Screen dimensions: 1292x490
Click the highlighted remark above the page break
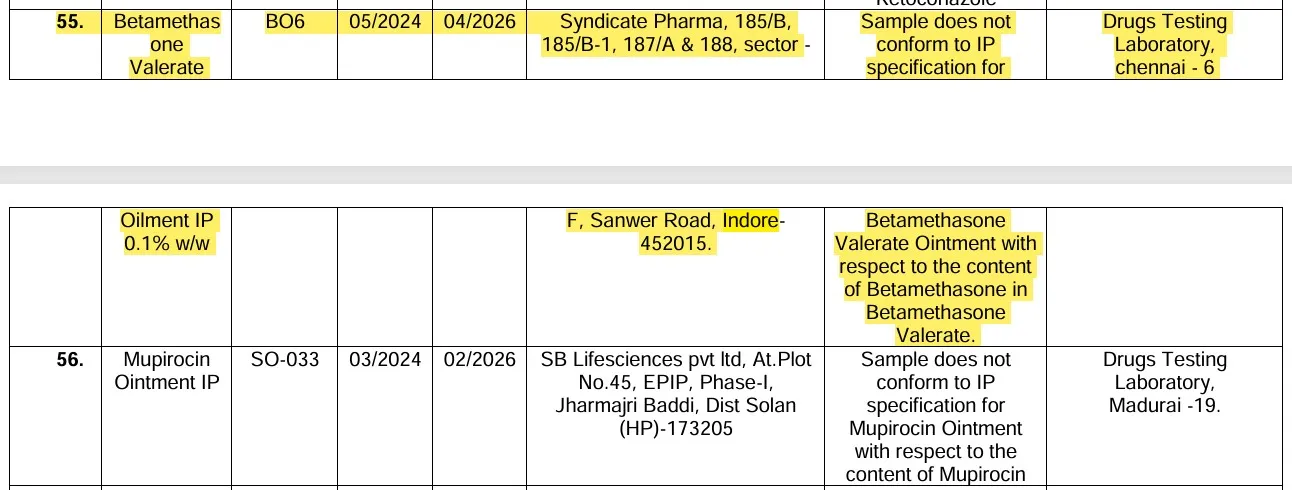pyautogui.click(x=935, y=45)
